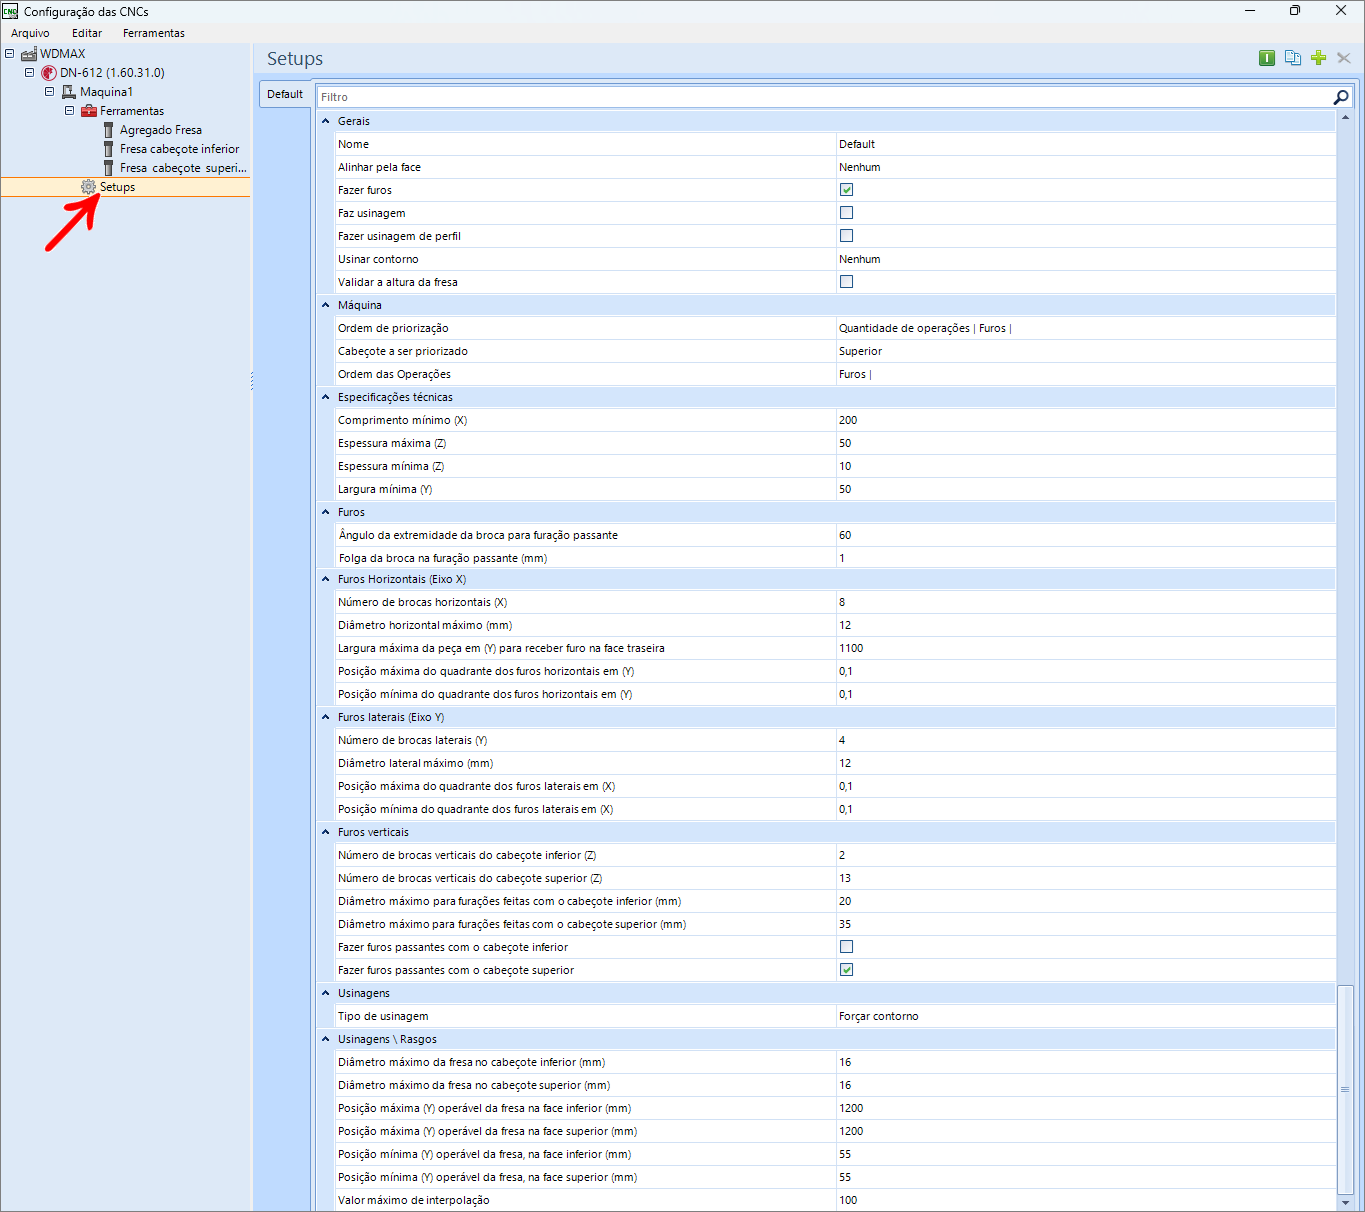This screenshot has width=1365, height=1212.
Task: Collapse the WDMAX tree node
Action: pos(10,54)
